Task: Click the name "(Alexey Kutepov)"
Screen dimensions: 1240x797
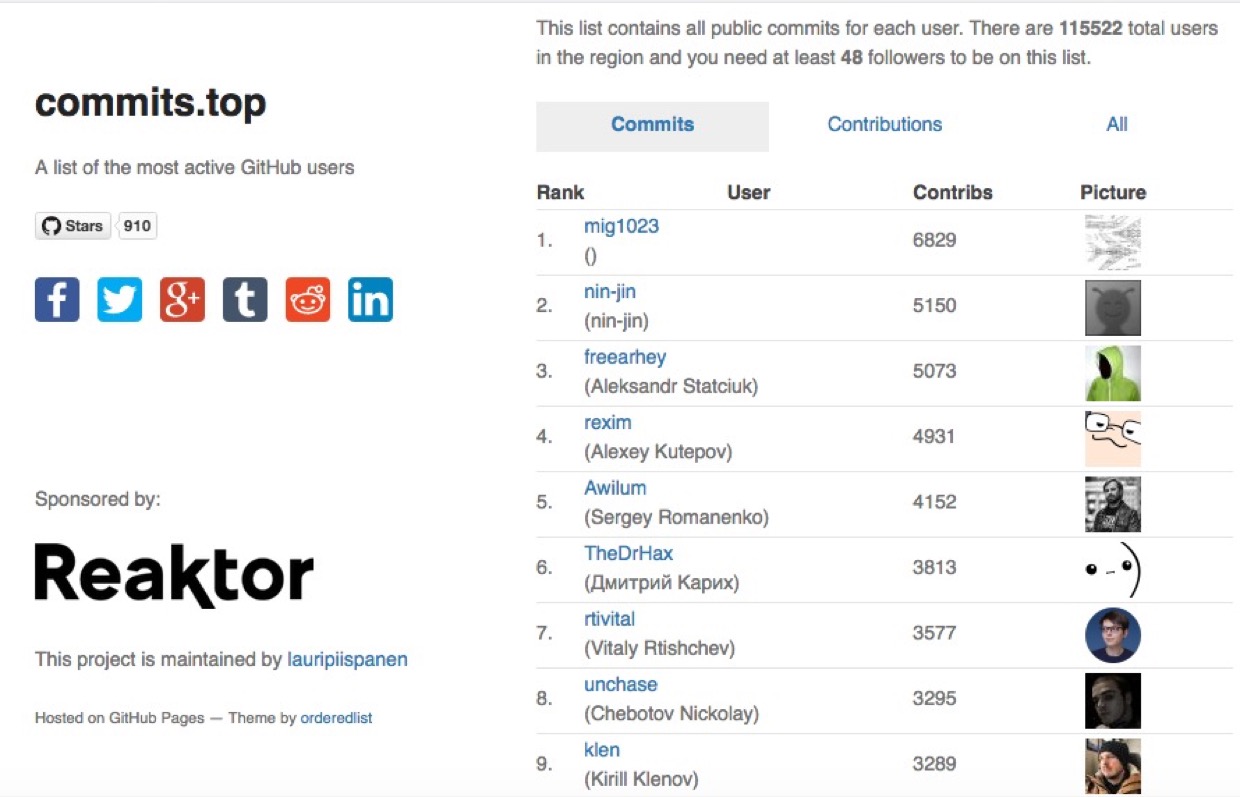Action: (x=658, y=452)
